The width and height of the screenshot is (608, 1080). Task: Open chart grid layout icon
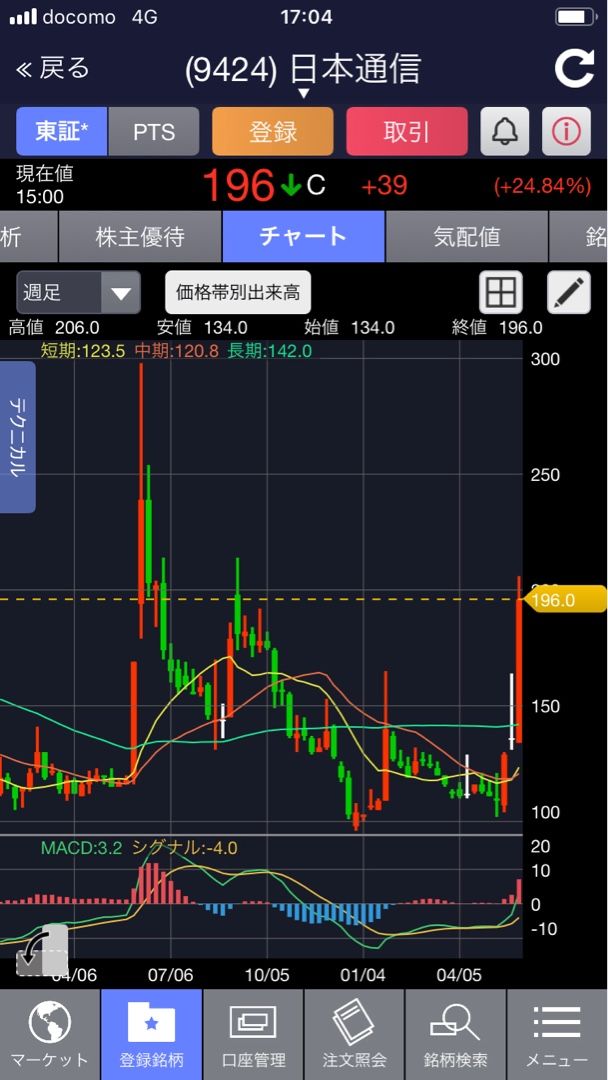(501, 293)
